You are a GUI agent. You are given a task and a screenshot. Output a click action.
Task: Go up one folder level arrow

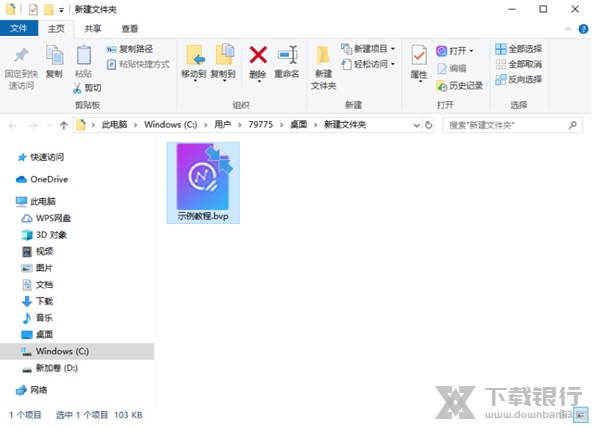(63, 125)
